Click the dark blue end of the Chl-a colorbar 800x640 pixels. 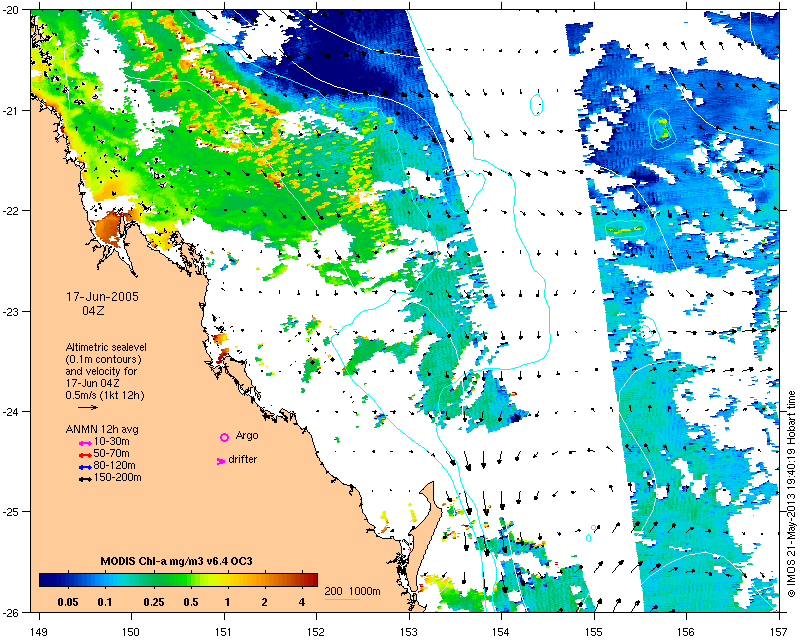coord(46,580)
